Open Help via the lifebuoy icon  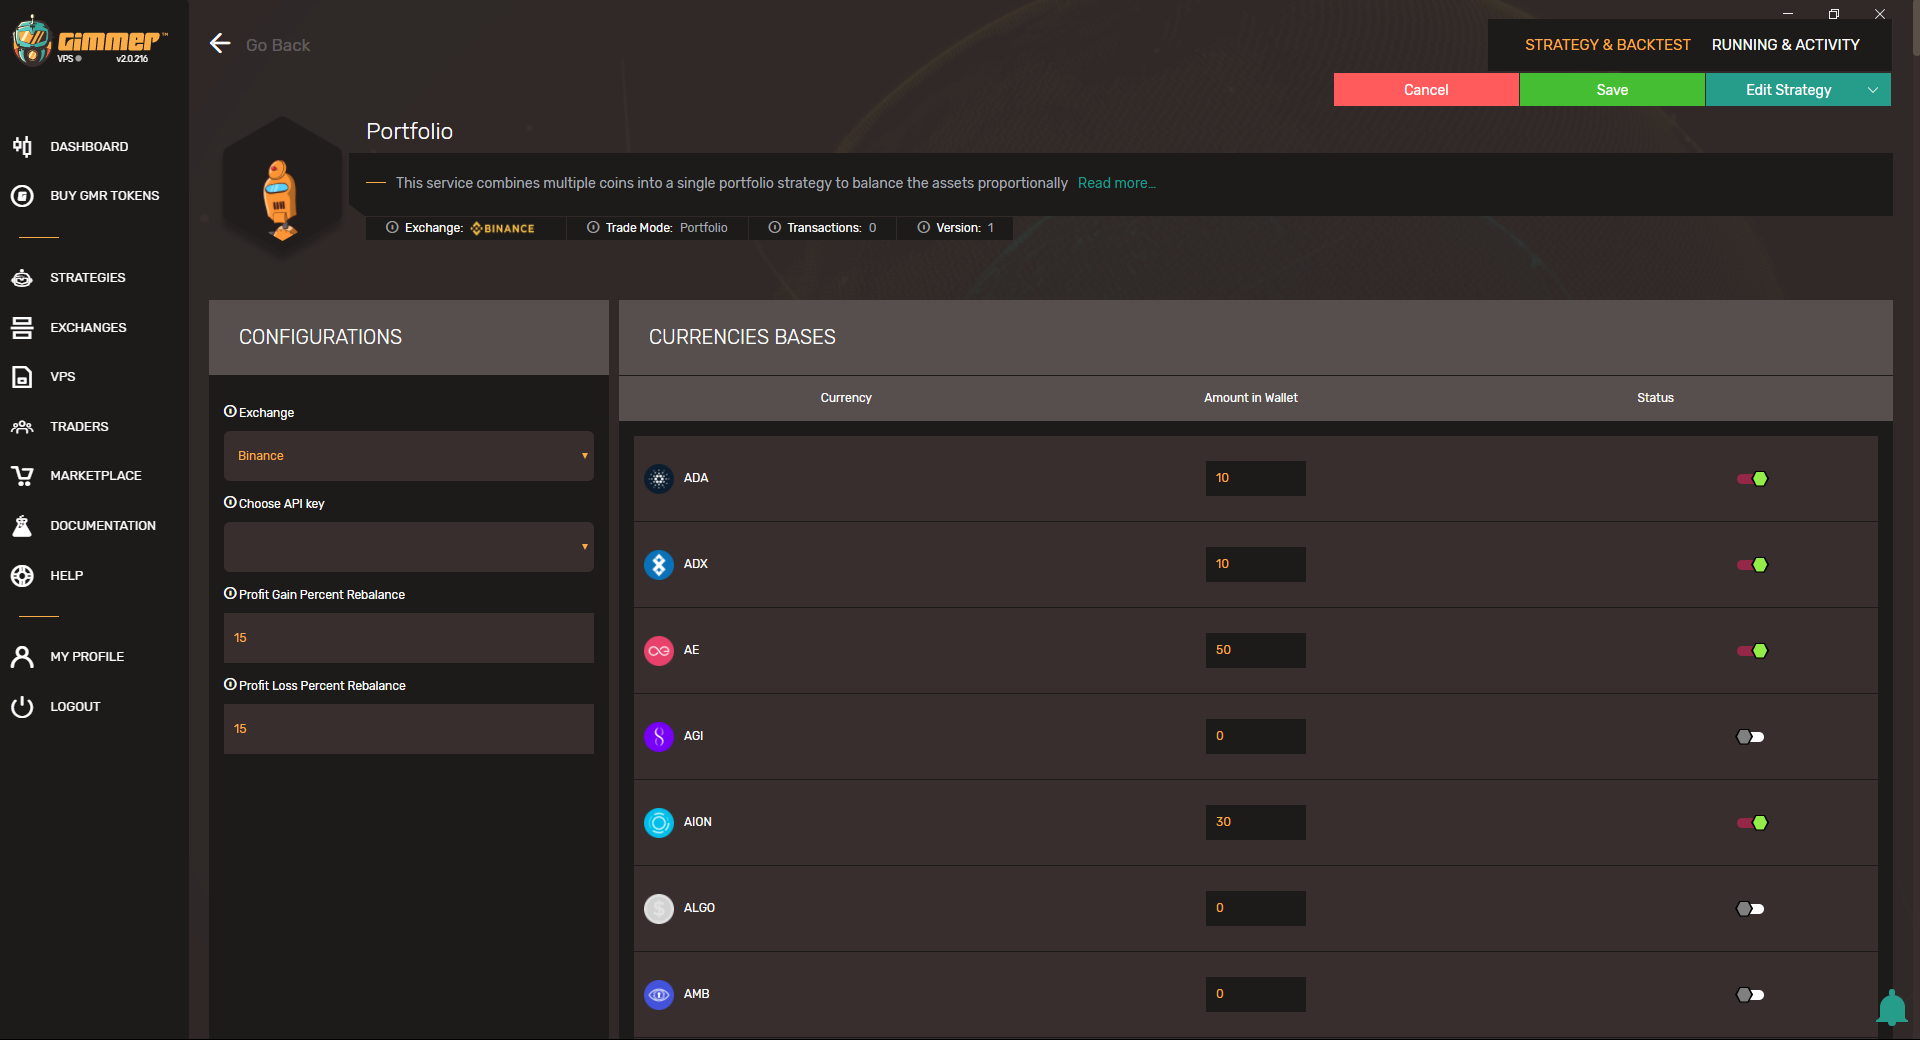(22, 576)
